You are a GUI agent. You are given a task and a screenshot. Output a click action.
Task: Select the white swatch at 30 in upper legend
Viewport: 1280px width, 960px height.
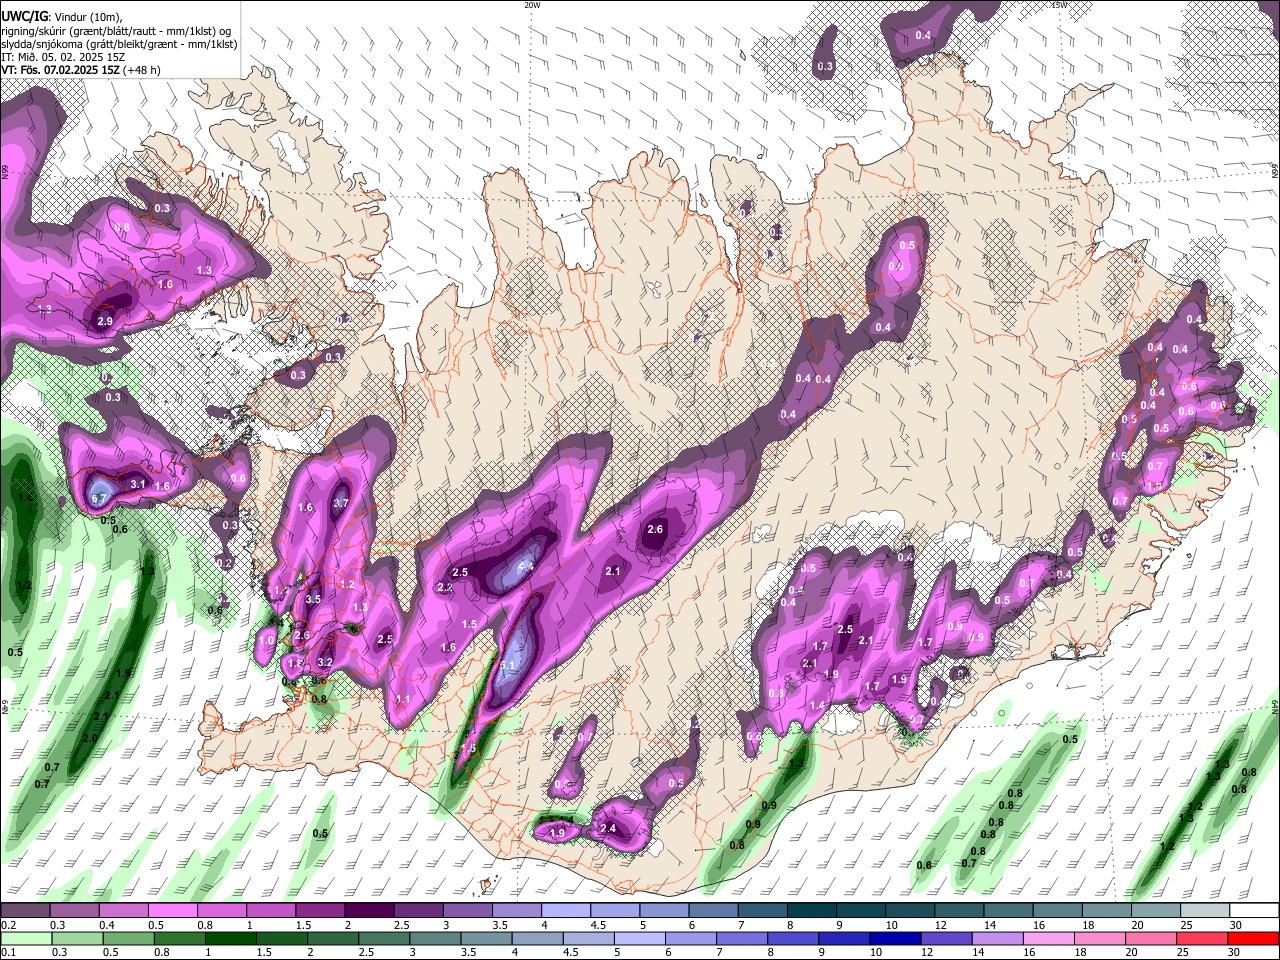(x=1254, y=911)
